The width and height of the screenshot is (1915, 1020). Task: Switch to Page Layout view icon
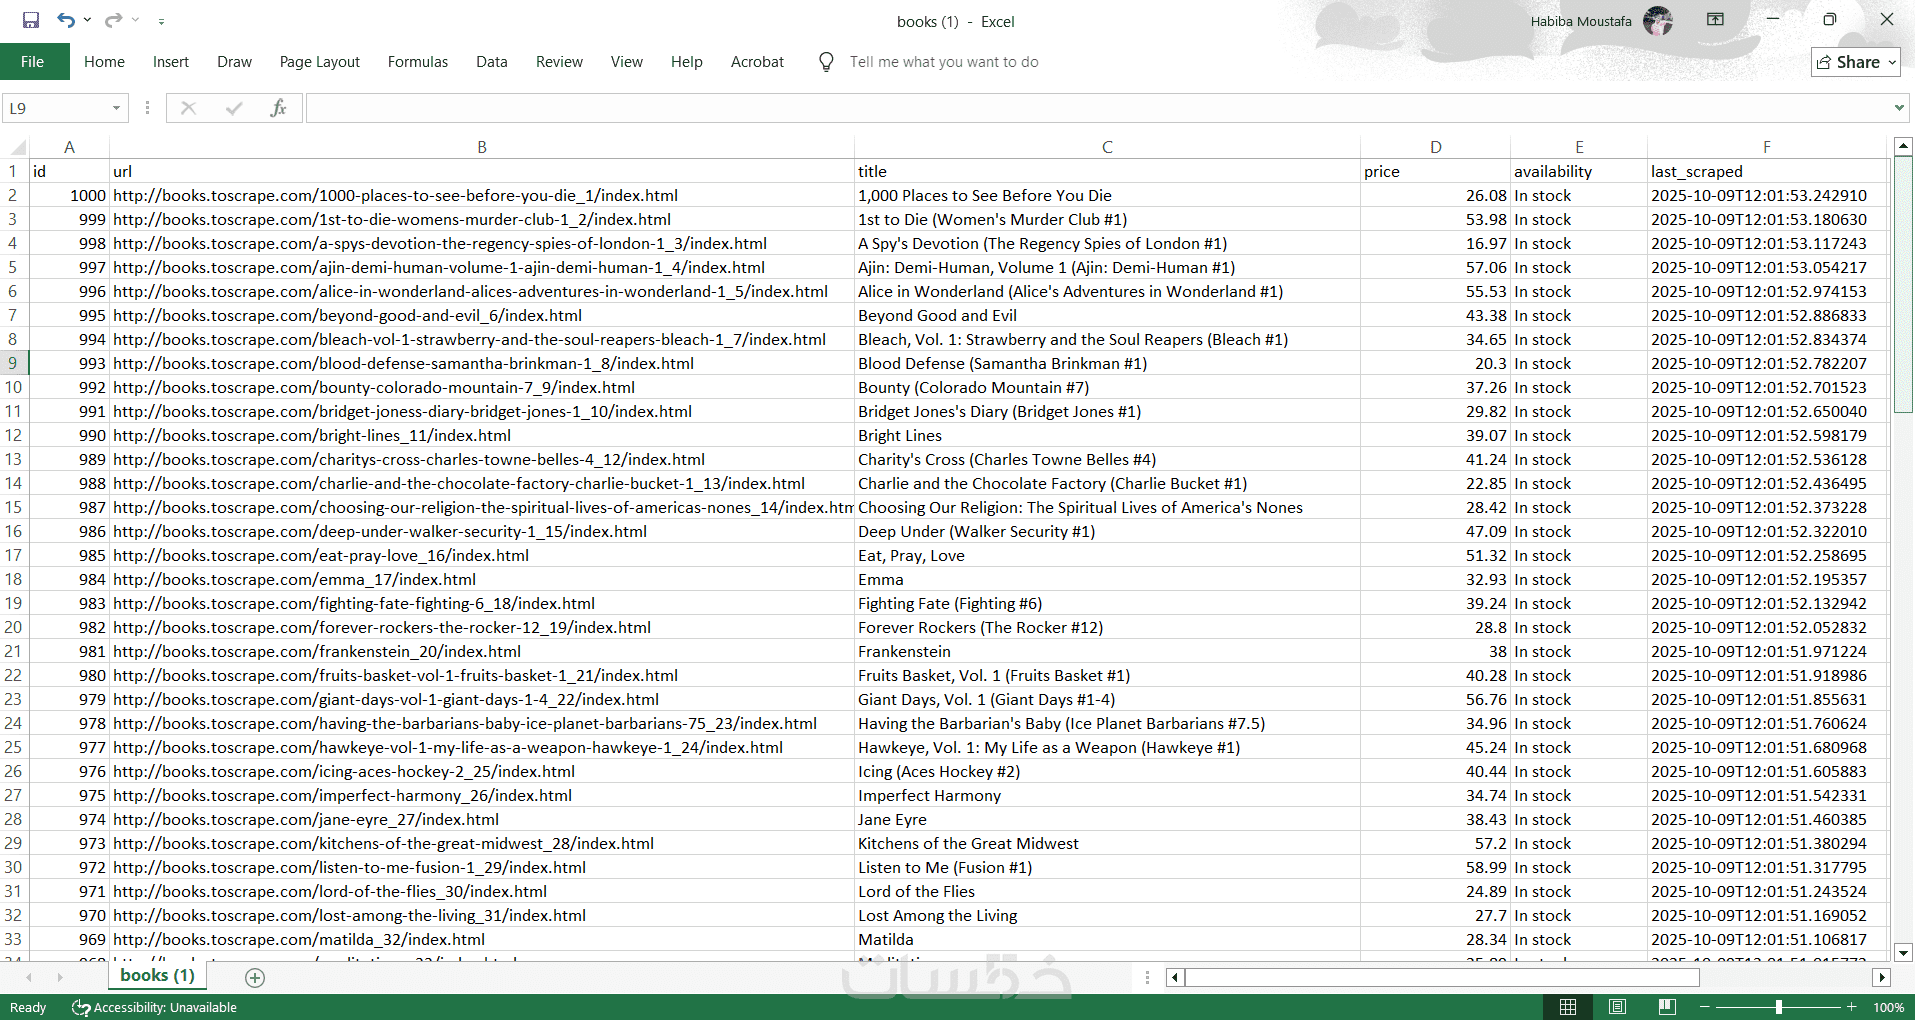tap(1617, 1007)
